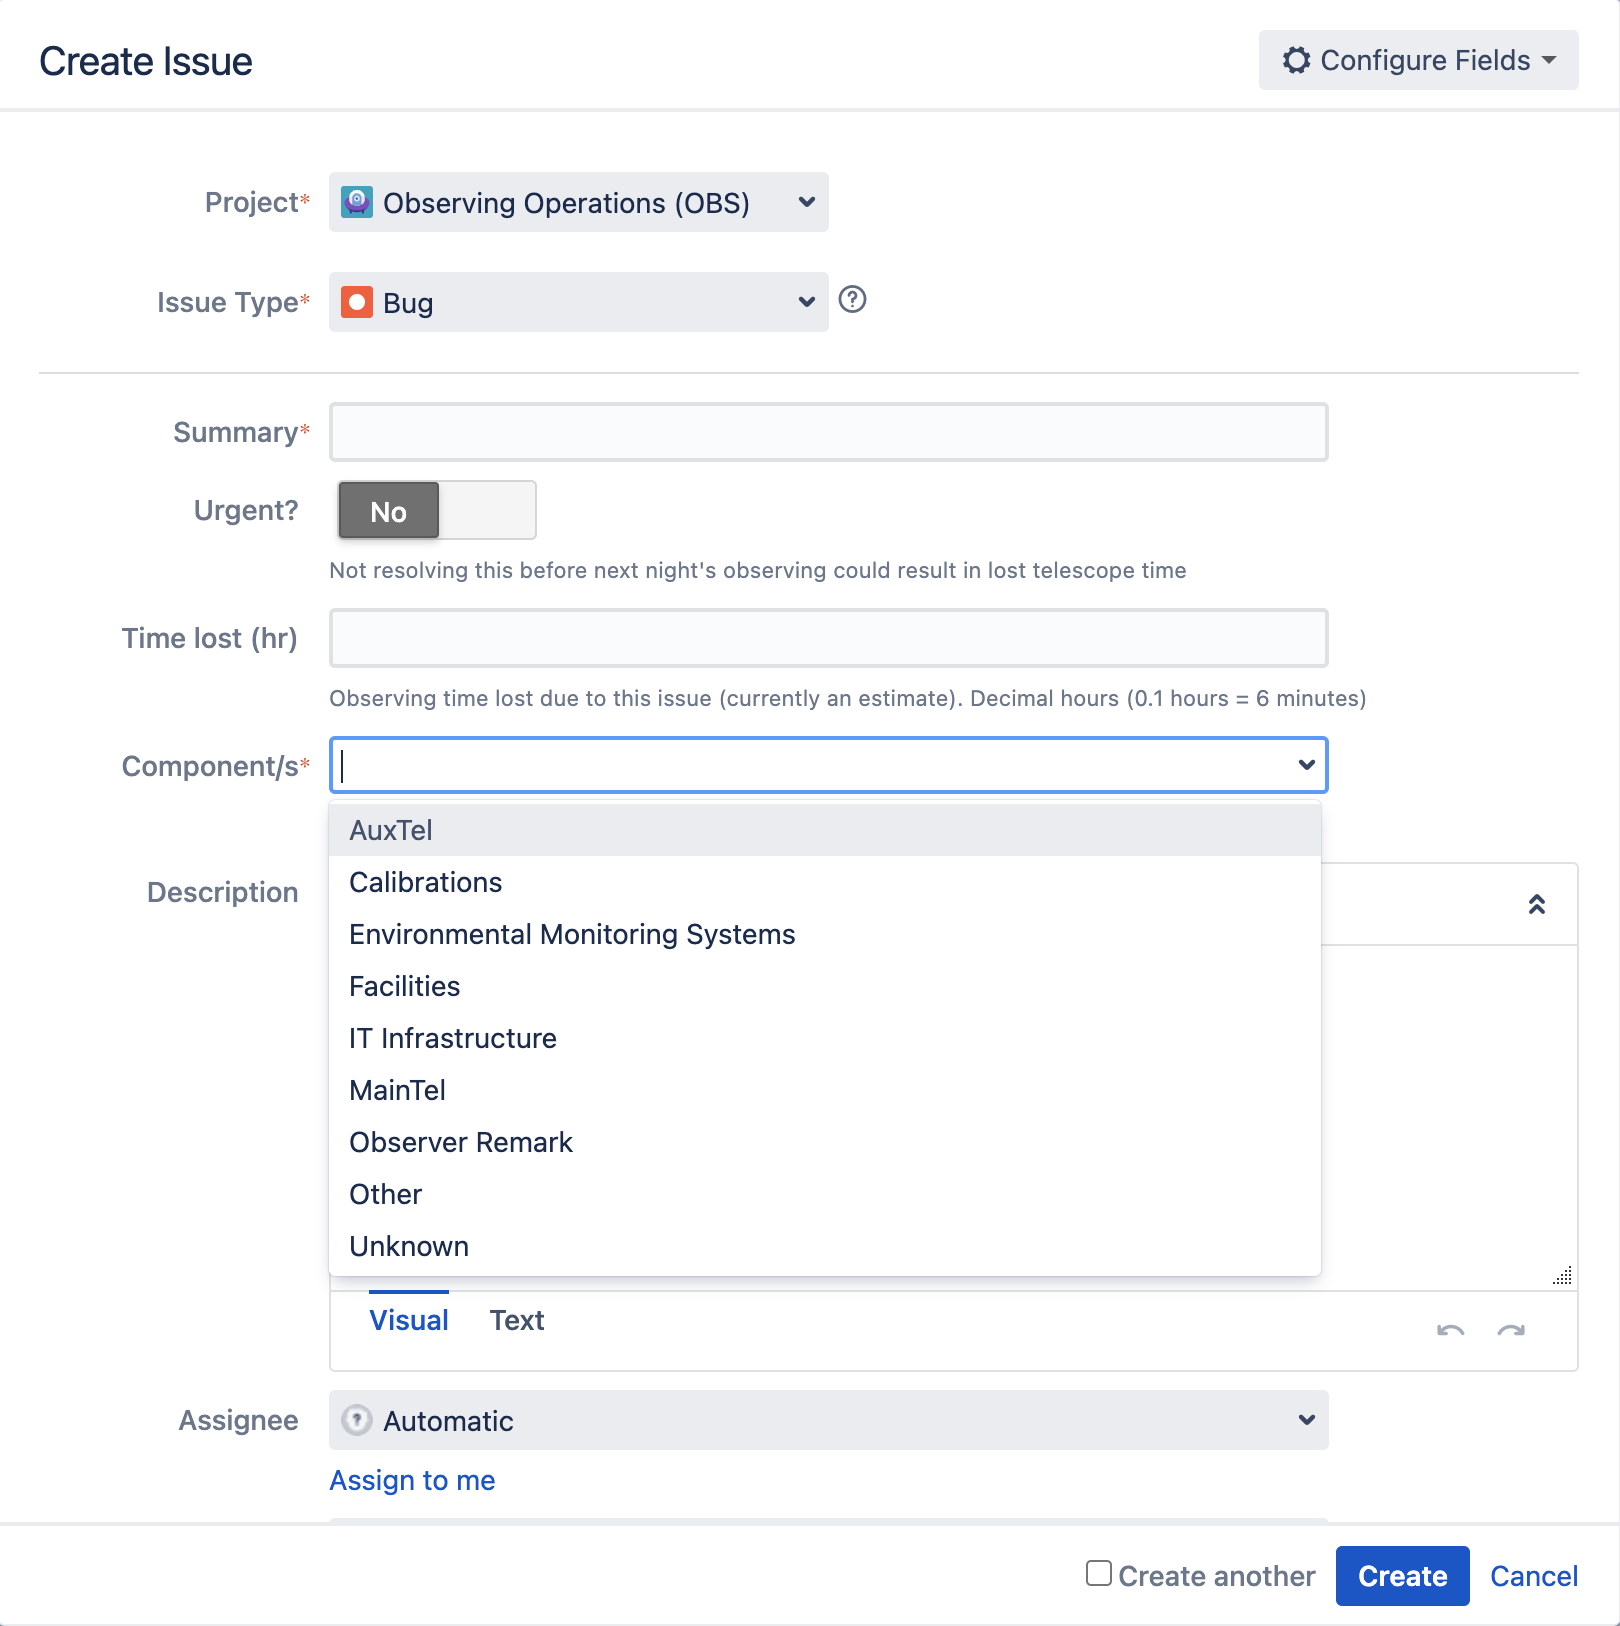Click into the Summary text field

[828, 432]
